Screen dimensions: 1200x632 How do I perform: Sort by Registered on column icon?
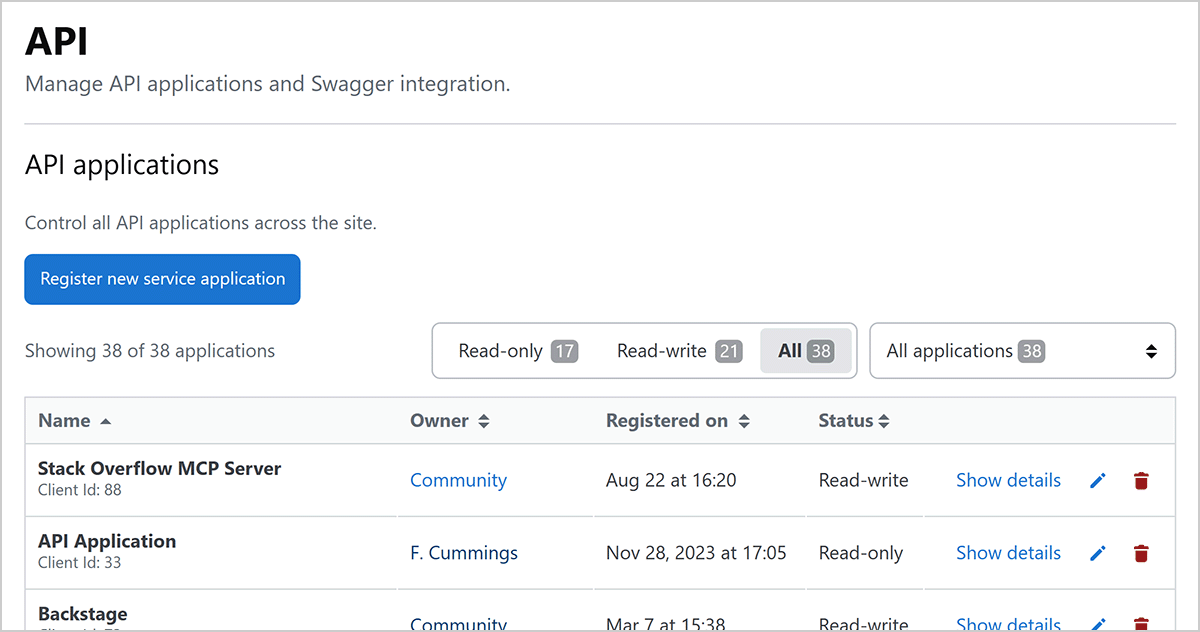[744, 421]
